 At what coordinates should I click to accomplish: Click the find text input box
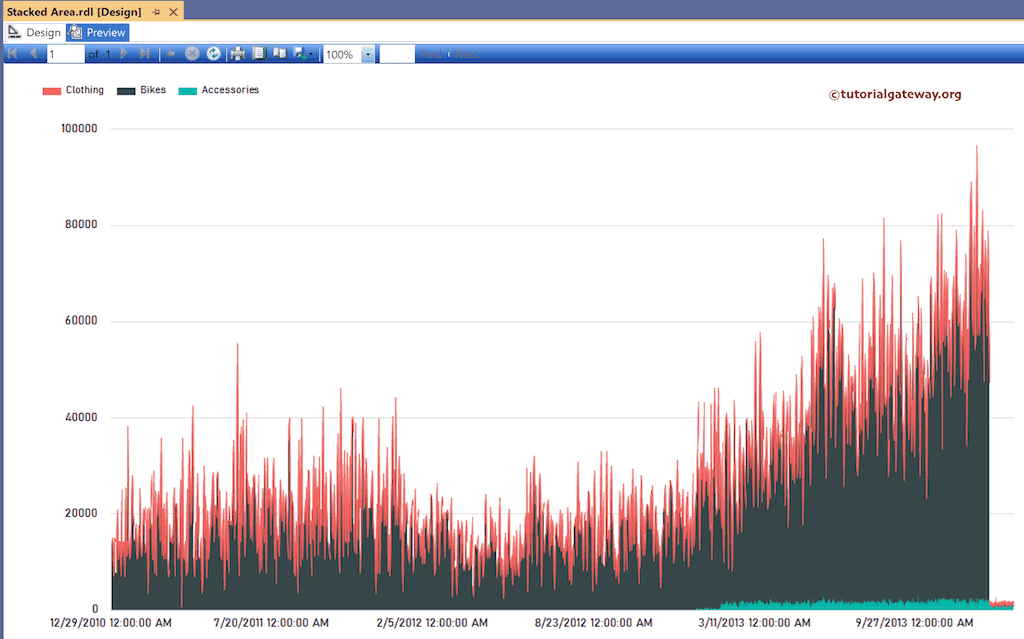(397, 54)
